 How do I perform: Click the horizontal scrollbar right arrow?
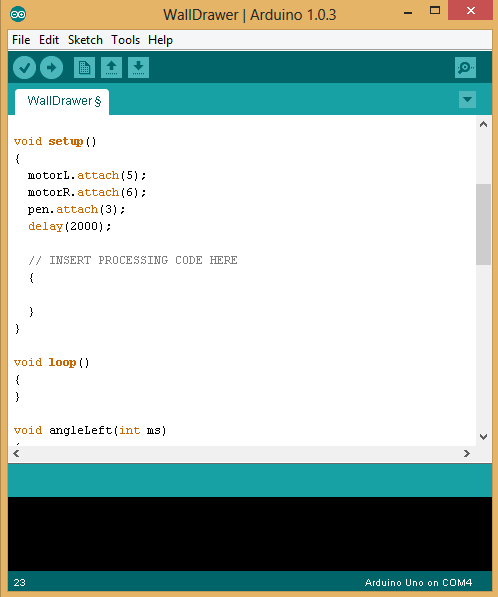pyautogui.click(x=467, y=453)
